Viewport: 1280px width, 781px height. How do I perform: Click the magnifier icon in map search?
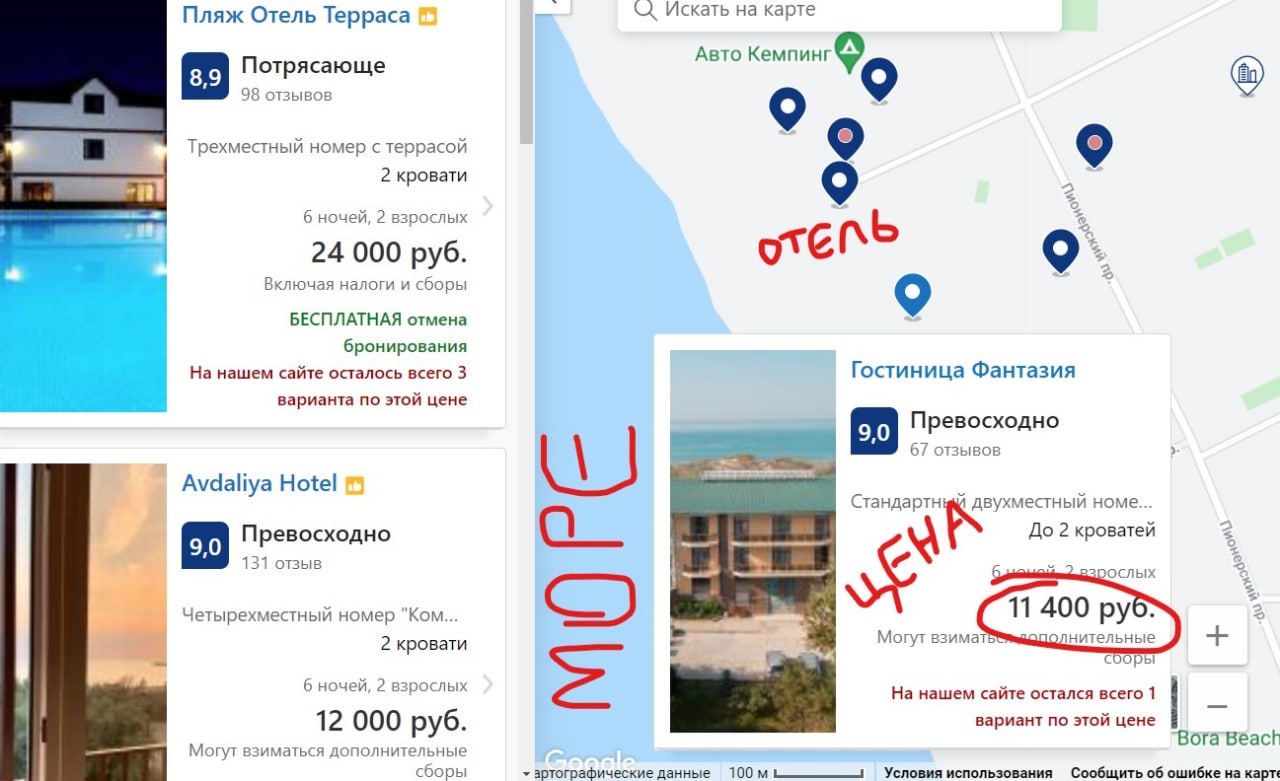646,11
